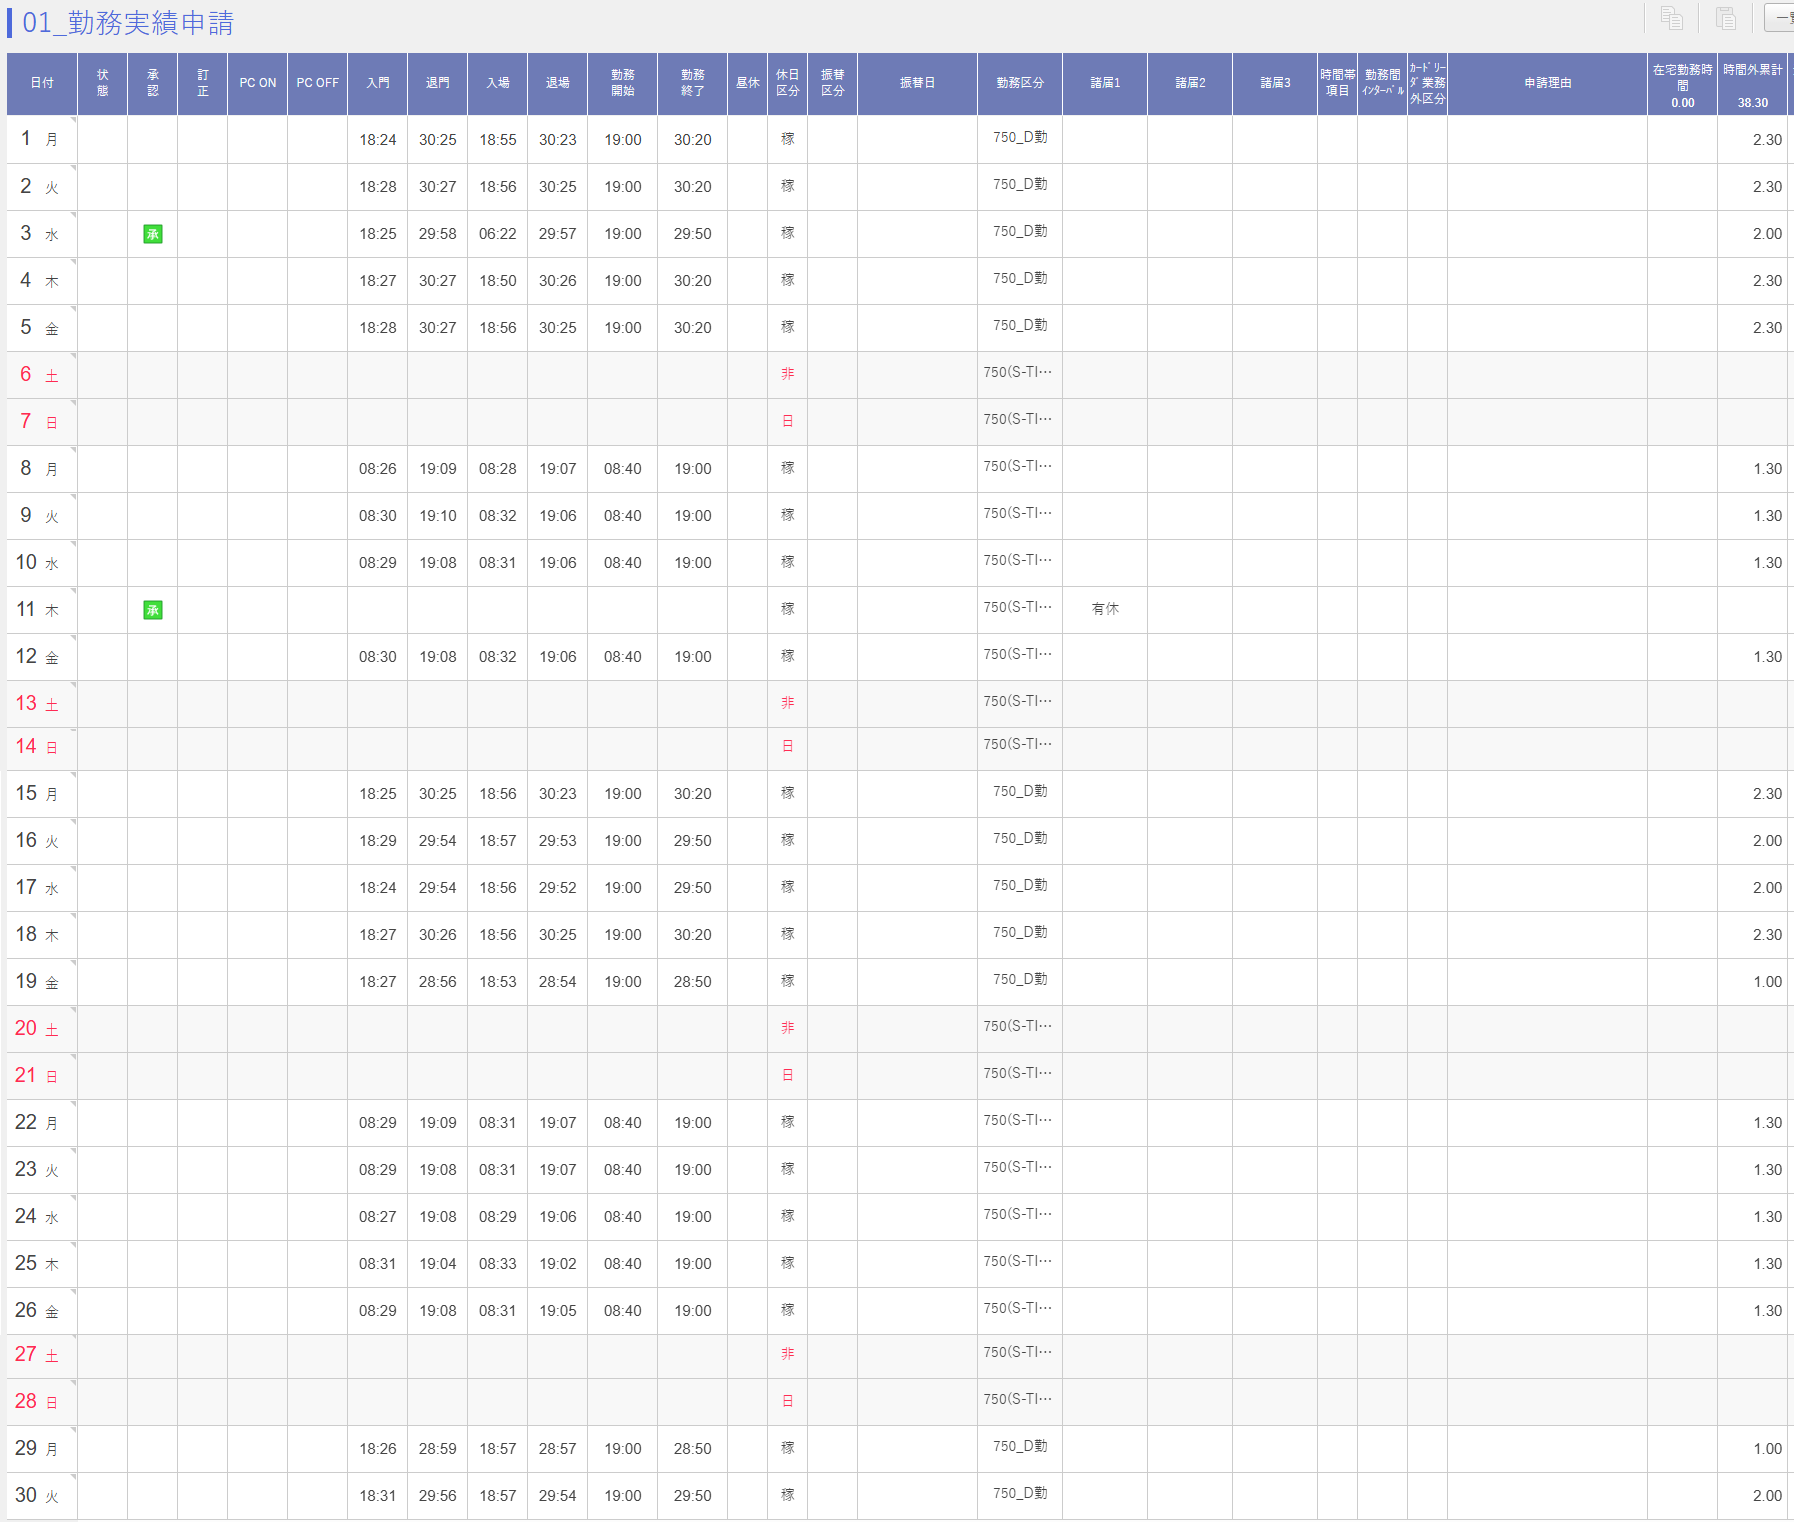Click the partially visible 一覧 button
This screenshot has width=1794, height=1526.
click(x=1780, y=18)
